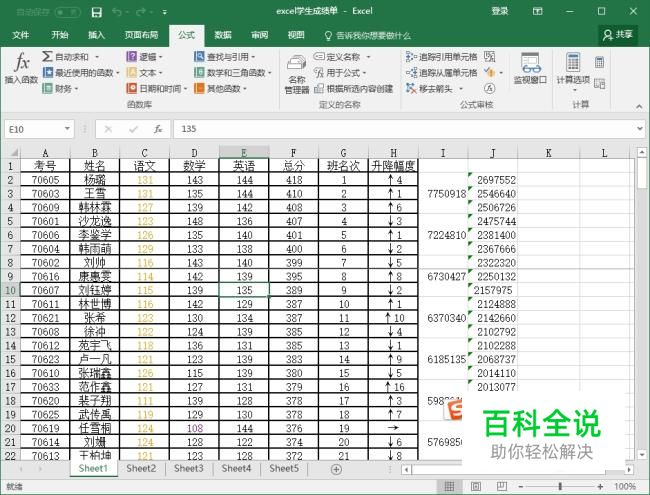Click Trace Precedents
Image resolution: width=650 pixels, height=495 pixels.
click(x=441, y=57)
